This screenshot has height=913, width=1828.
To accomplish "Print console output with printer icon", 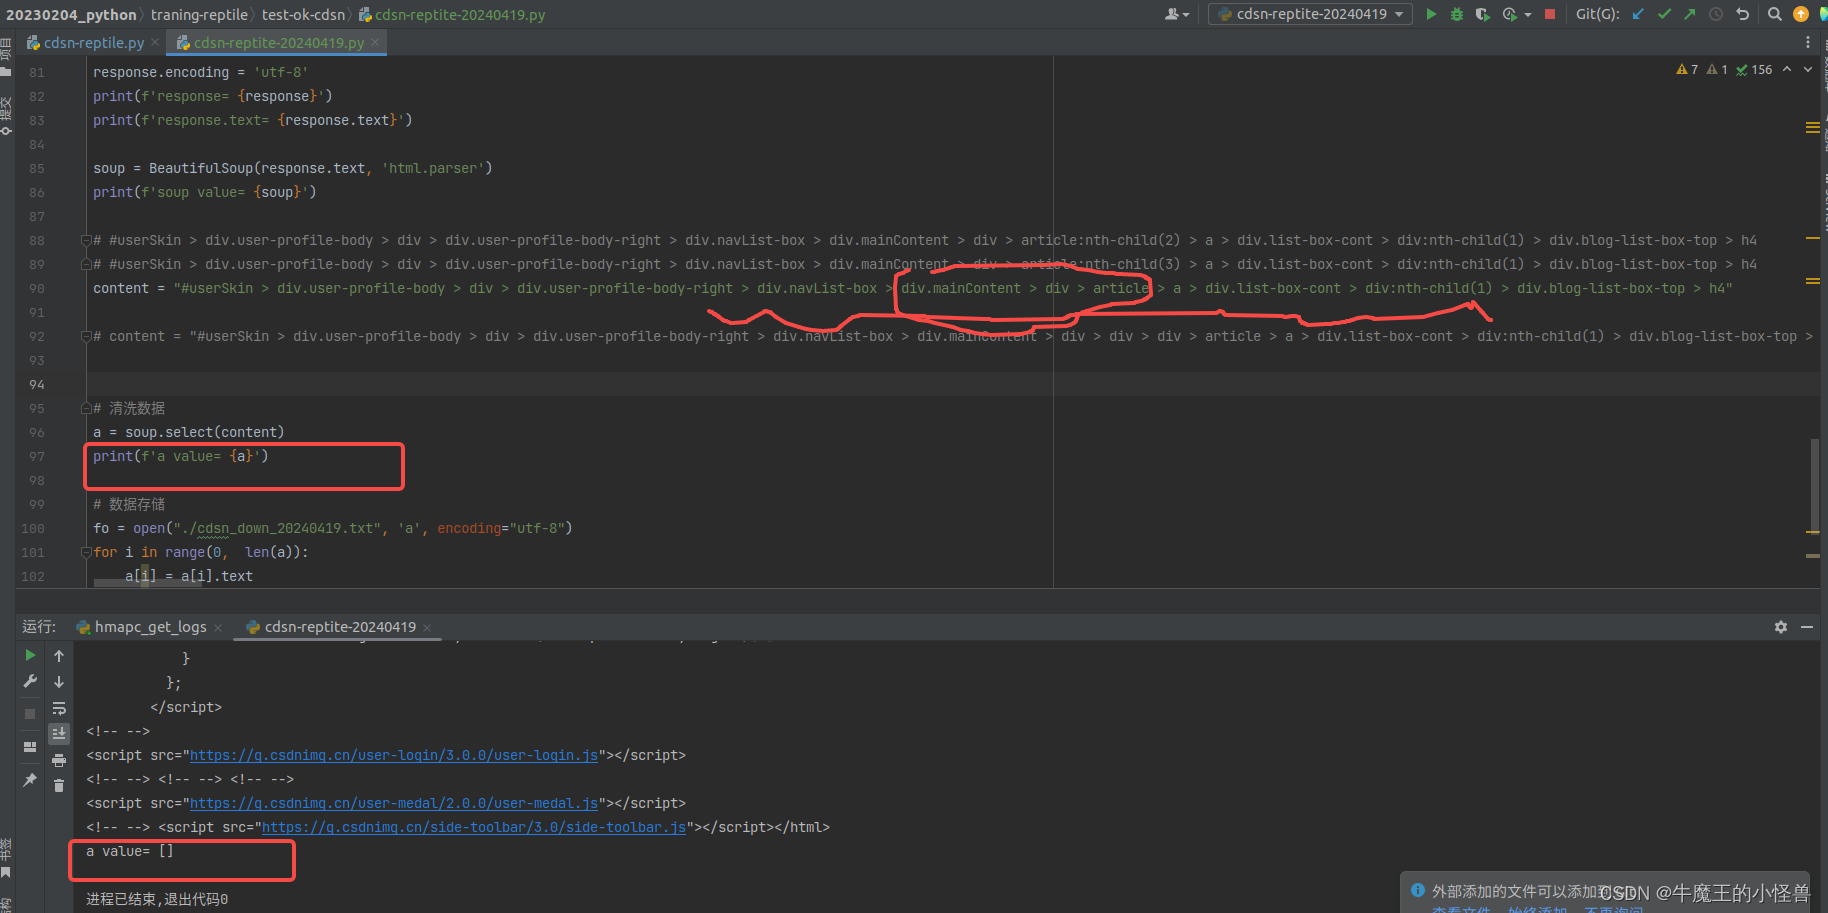I will coord(59,761).
